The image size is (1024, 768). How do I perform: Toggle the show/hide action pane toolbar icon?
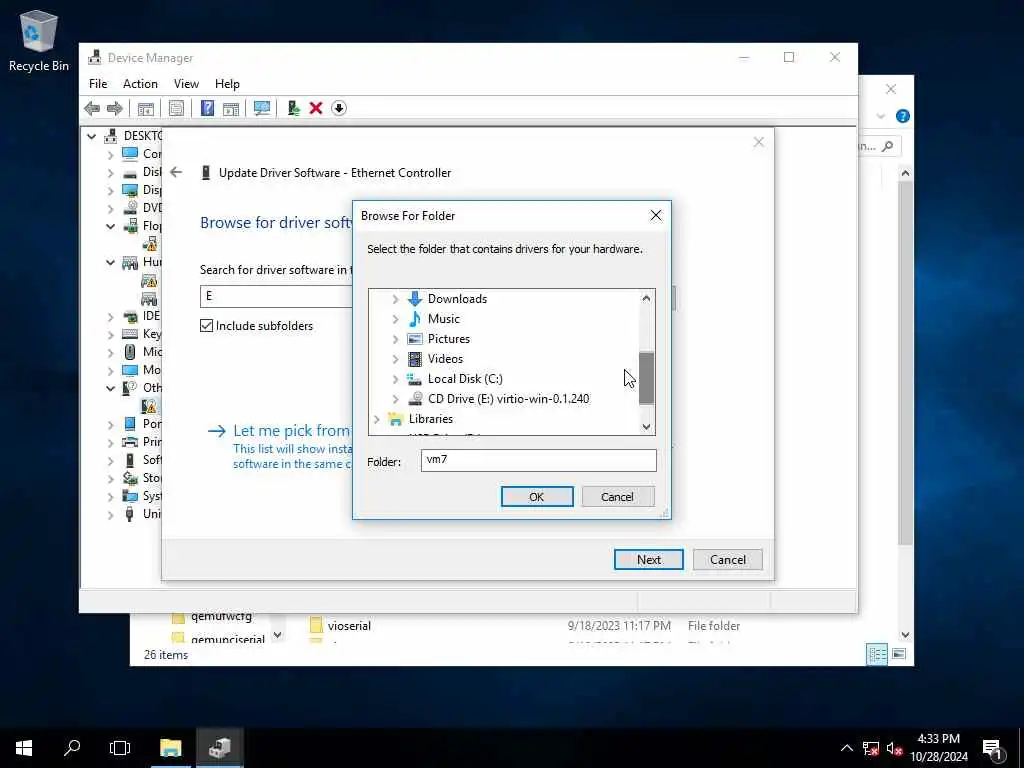[231, 108]
